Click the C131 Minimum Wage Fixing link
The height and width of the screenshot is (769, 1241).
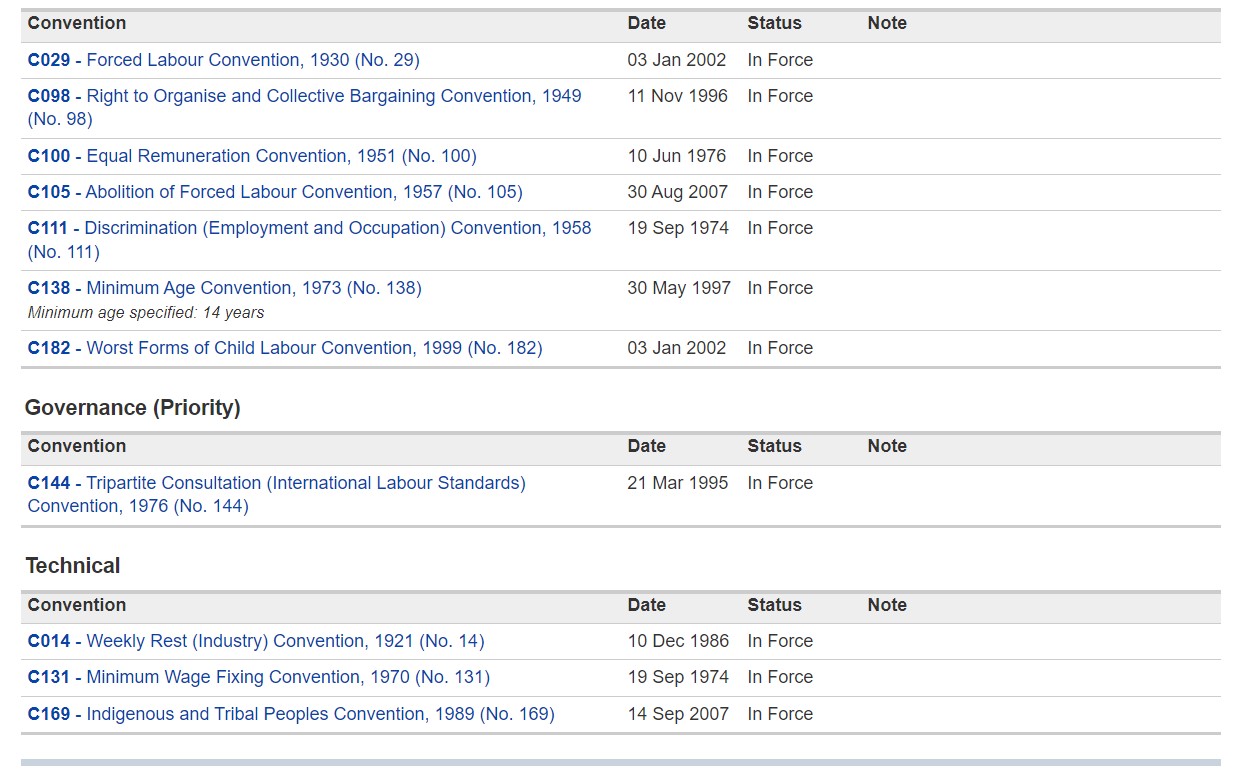pos(259,677)
